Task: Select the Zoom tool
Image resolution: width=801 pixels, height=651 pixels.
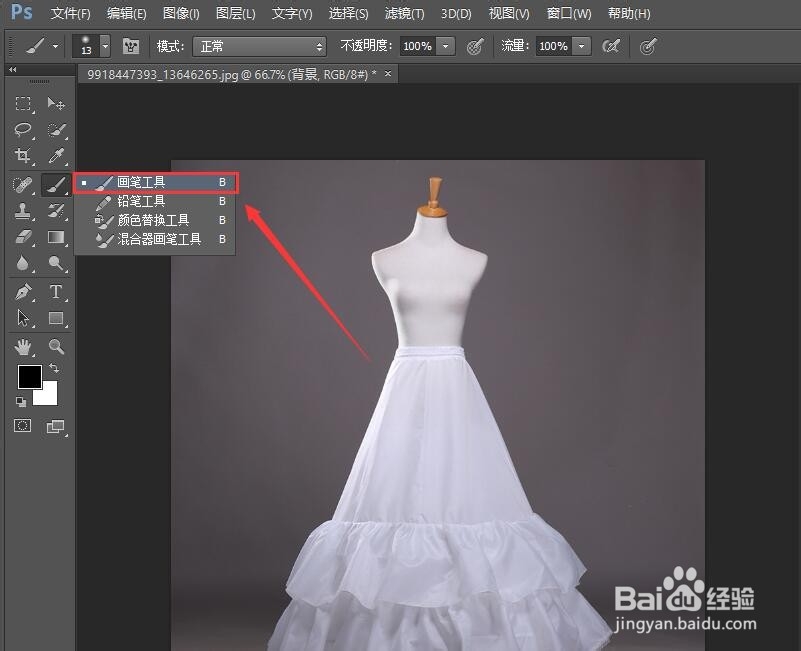Action: pos(56,346)
